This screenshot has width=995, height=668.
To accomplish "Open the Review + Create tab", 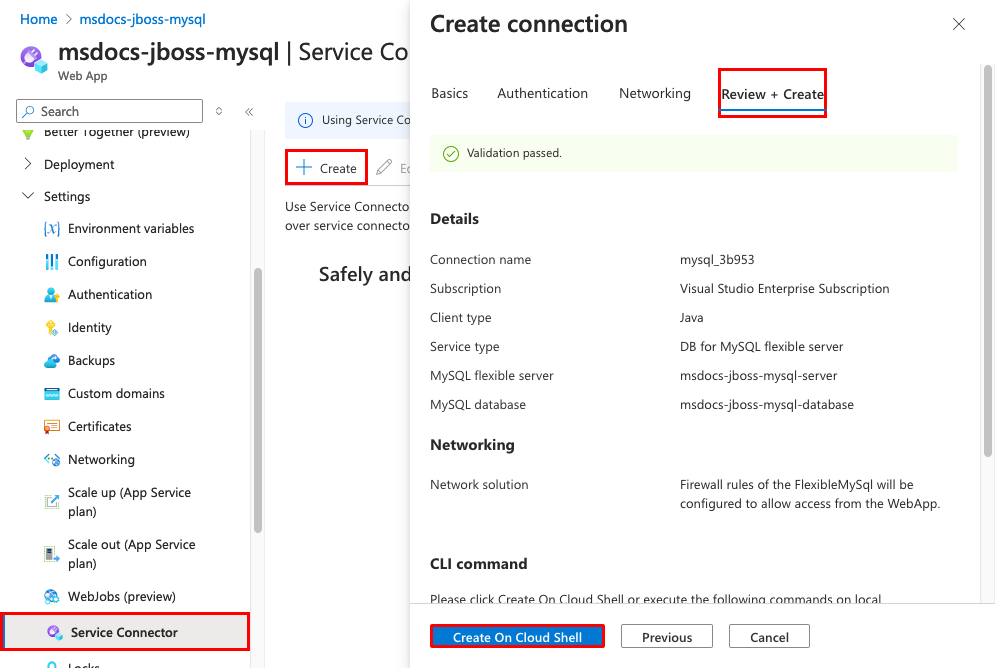I will [772, 93].
